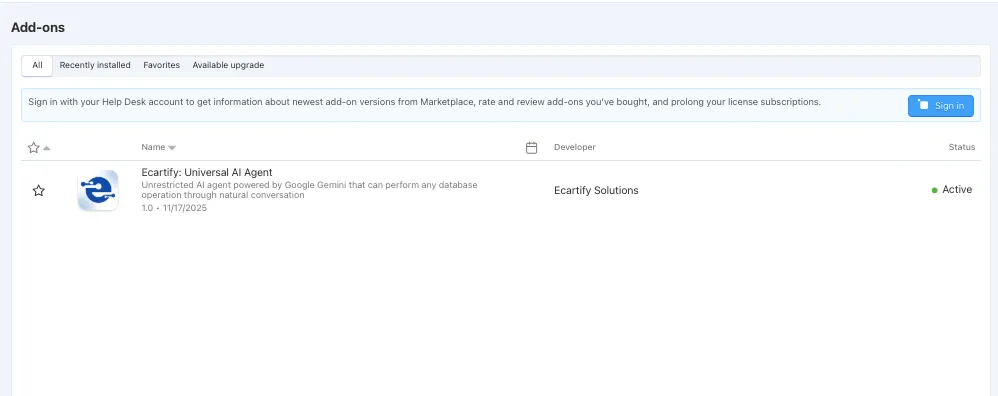Viewport: 998px width, 396px height.
Task: Click the Developer column header
Action: [575, 147]
